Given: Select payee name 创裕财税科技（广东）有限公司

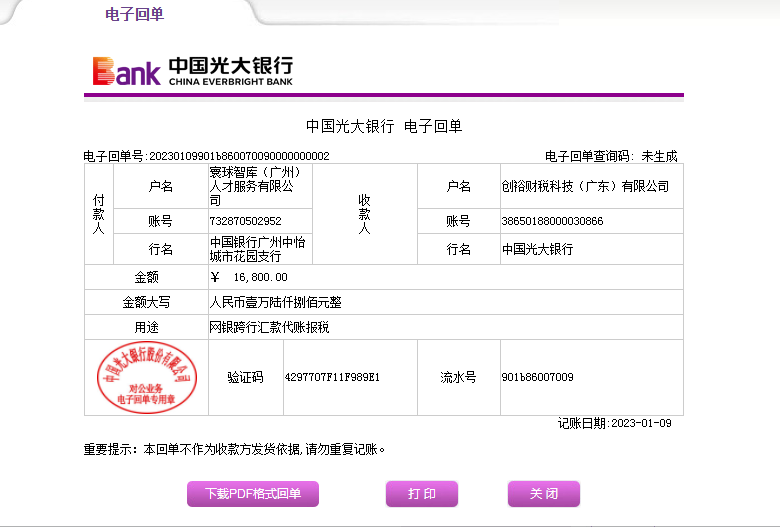Looking at the screenshot, I should [585, 186].
